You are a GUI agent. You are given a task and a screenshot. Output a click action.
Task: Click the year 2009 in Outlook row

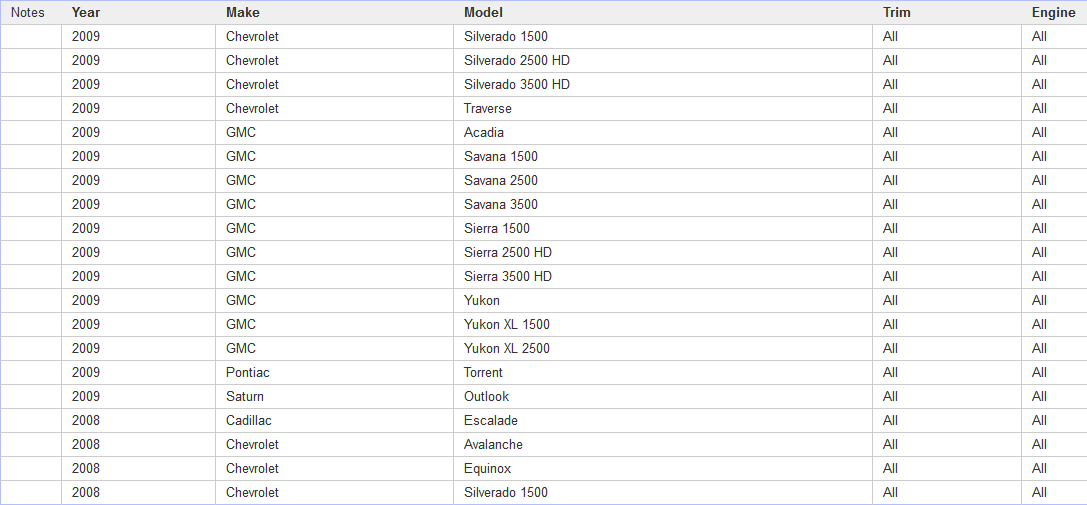139,397
